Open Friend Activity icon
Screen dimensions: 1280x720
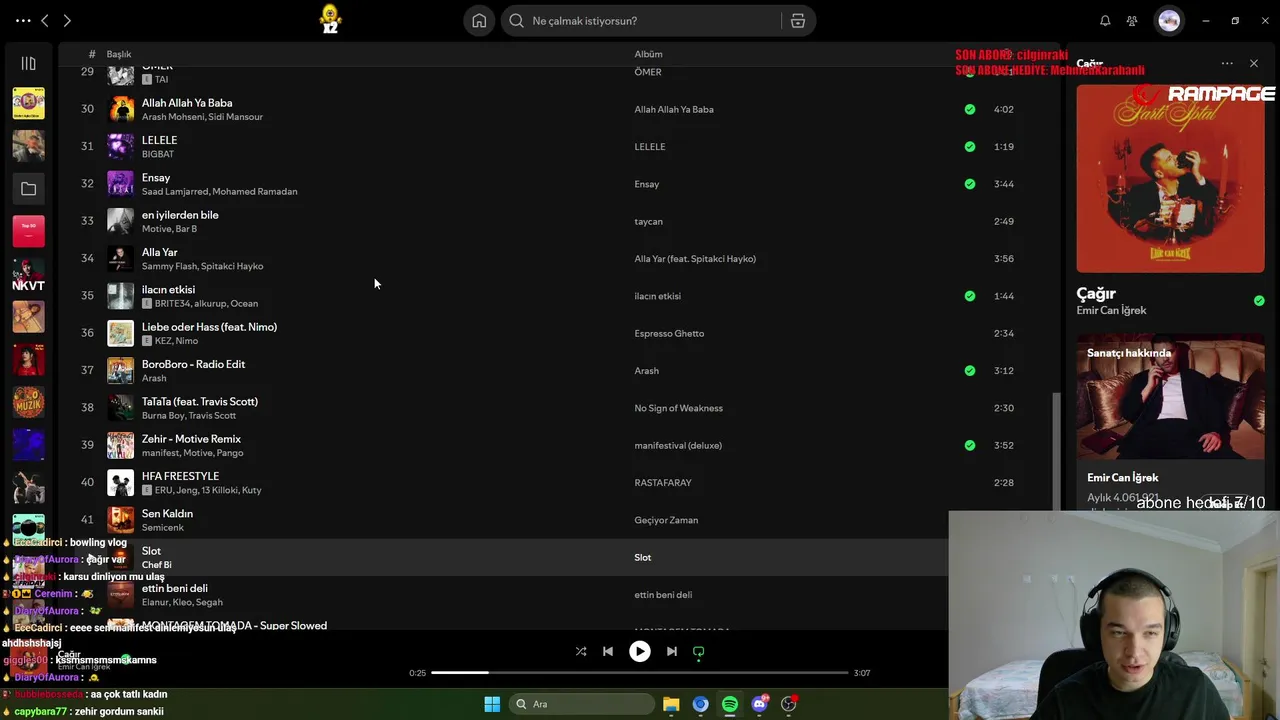click(x=1132, y=21)
